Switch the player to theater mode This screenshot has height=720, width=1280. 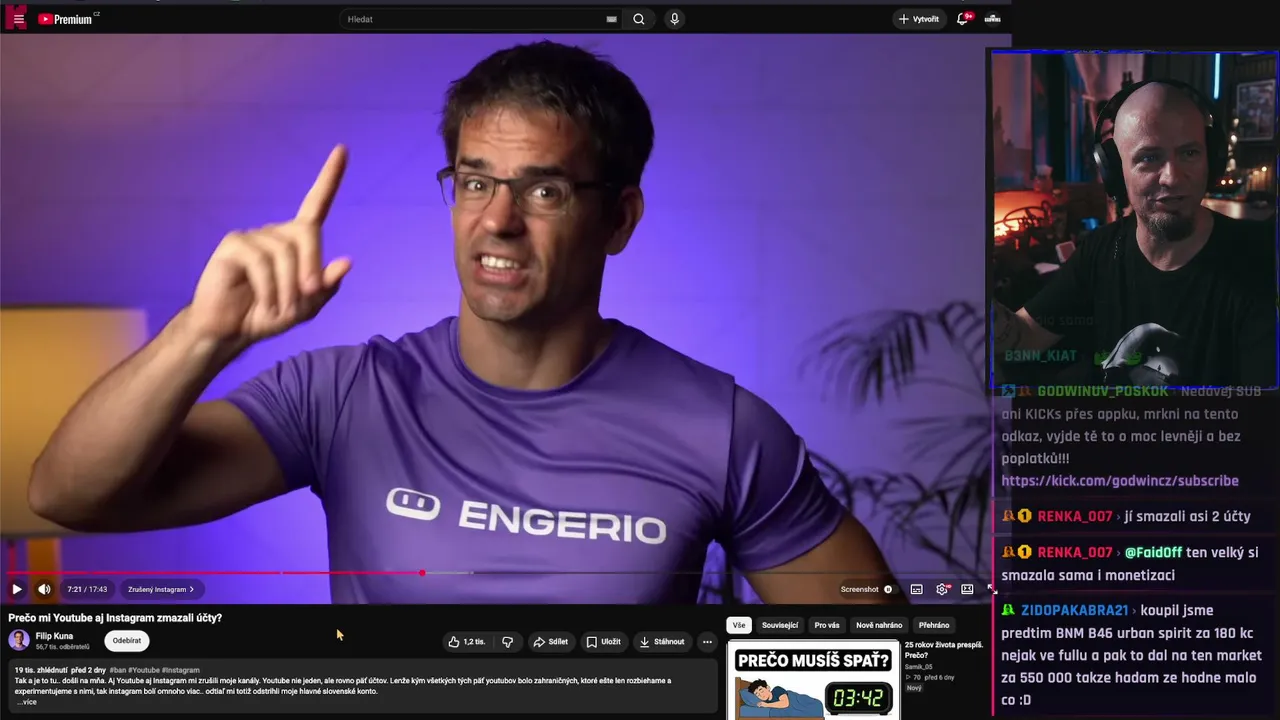tap(967, 589)
